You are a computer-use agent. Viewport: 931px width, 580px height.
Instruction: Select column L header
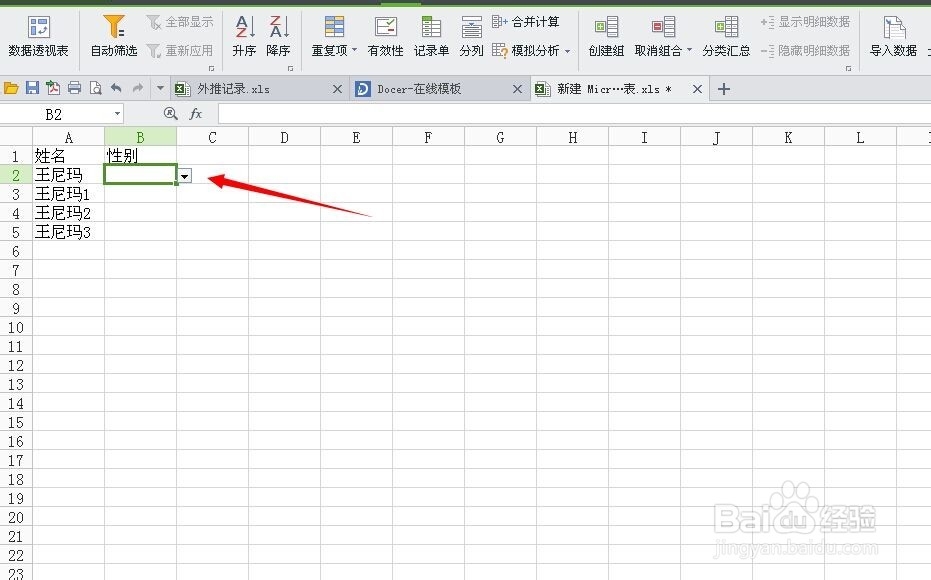[x=860, y=138]
